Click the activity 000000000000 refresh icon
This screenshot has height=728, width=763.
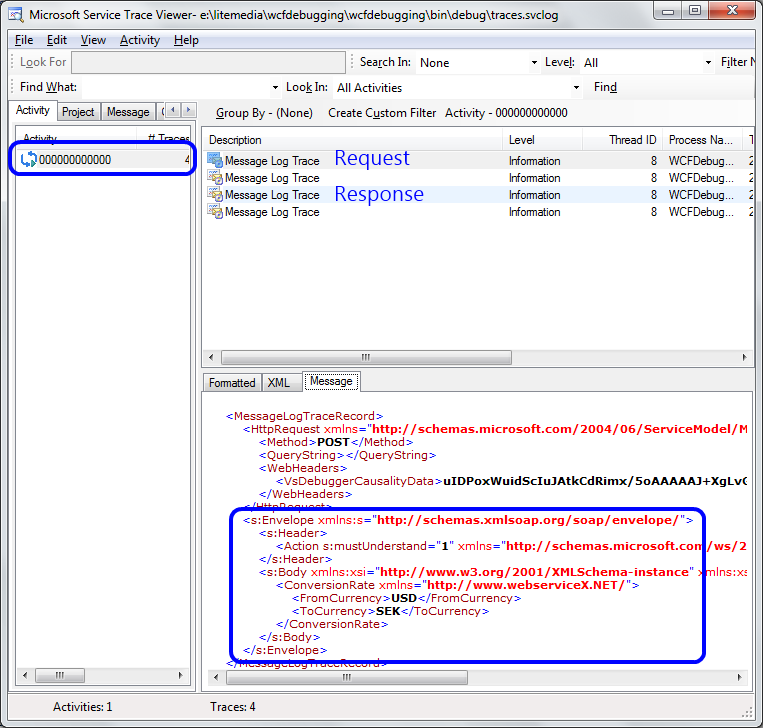click(x=29, y=160)
